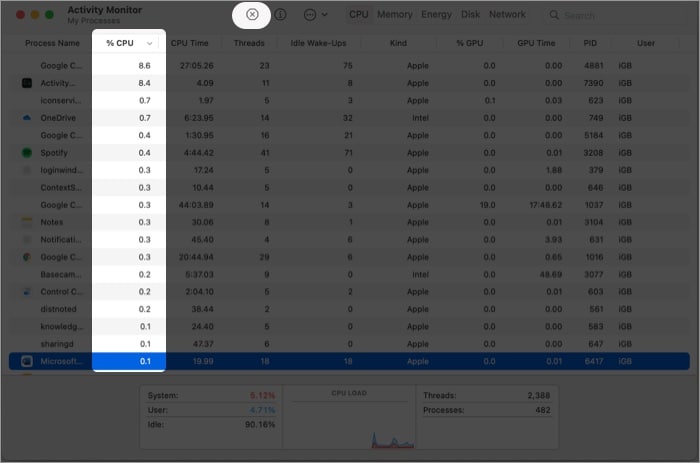
Task: Click the Threads count 2,388
Action: tap(538, 396)
